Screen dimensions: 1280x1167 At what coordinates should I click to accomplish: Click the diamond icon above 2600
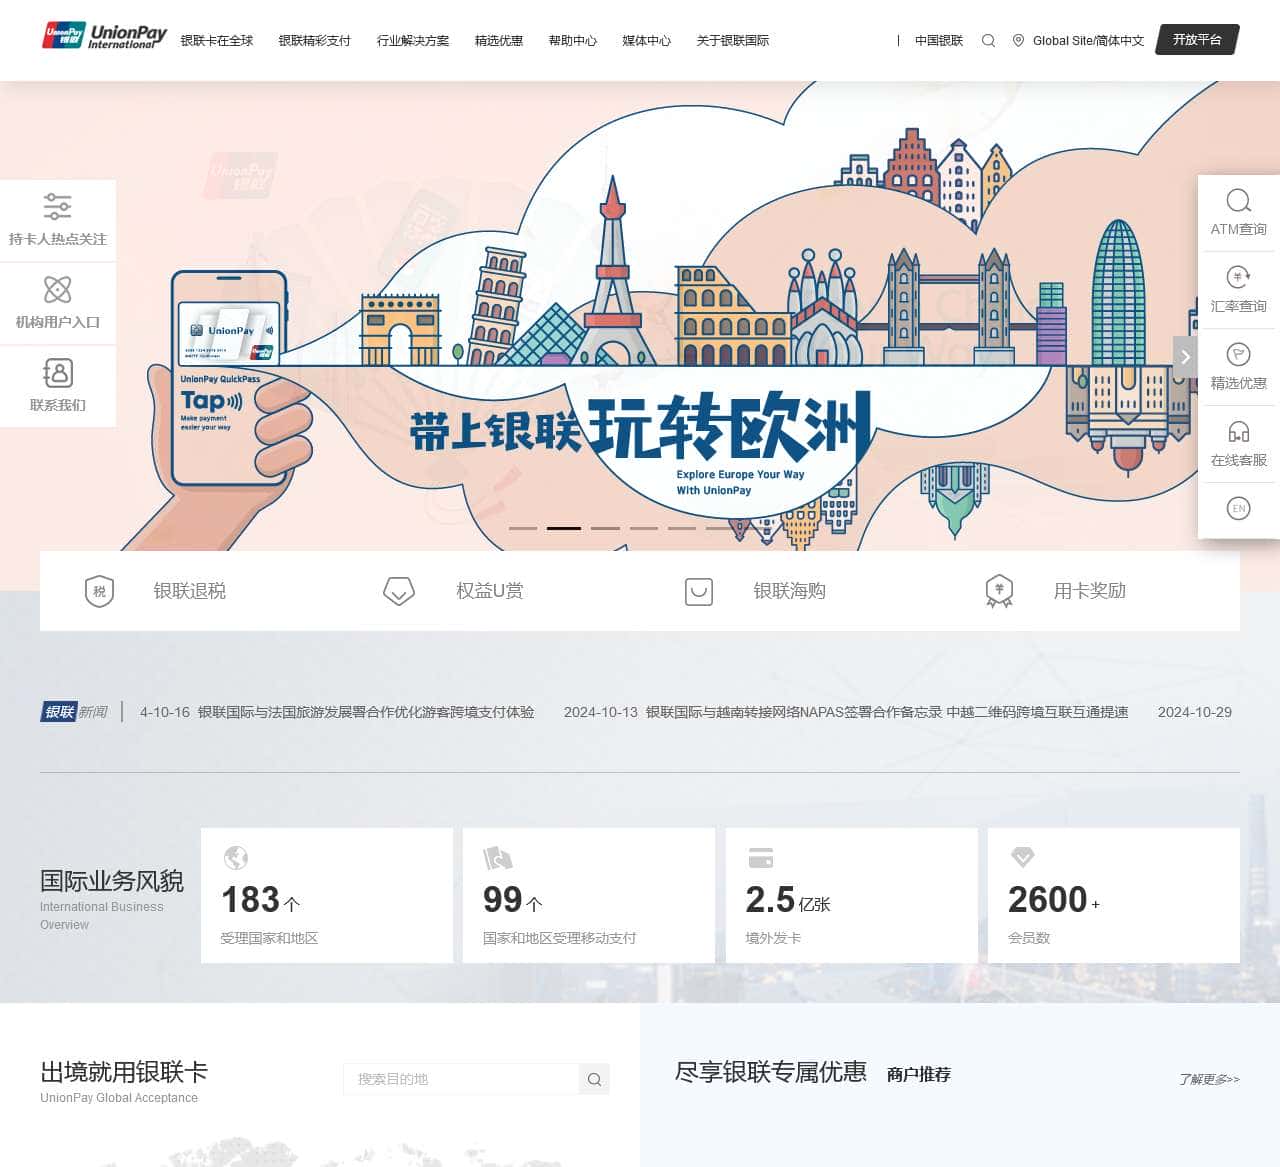tap(1022, 857)
